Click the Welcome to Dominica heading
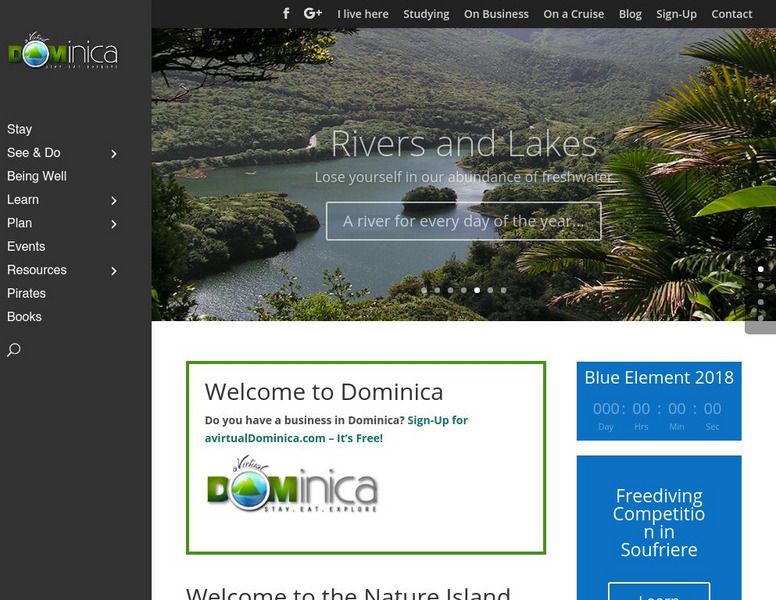The image size is (776, 600). [324, 392]
